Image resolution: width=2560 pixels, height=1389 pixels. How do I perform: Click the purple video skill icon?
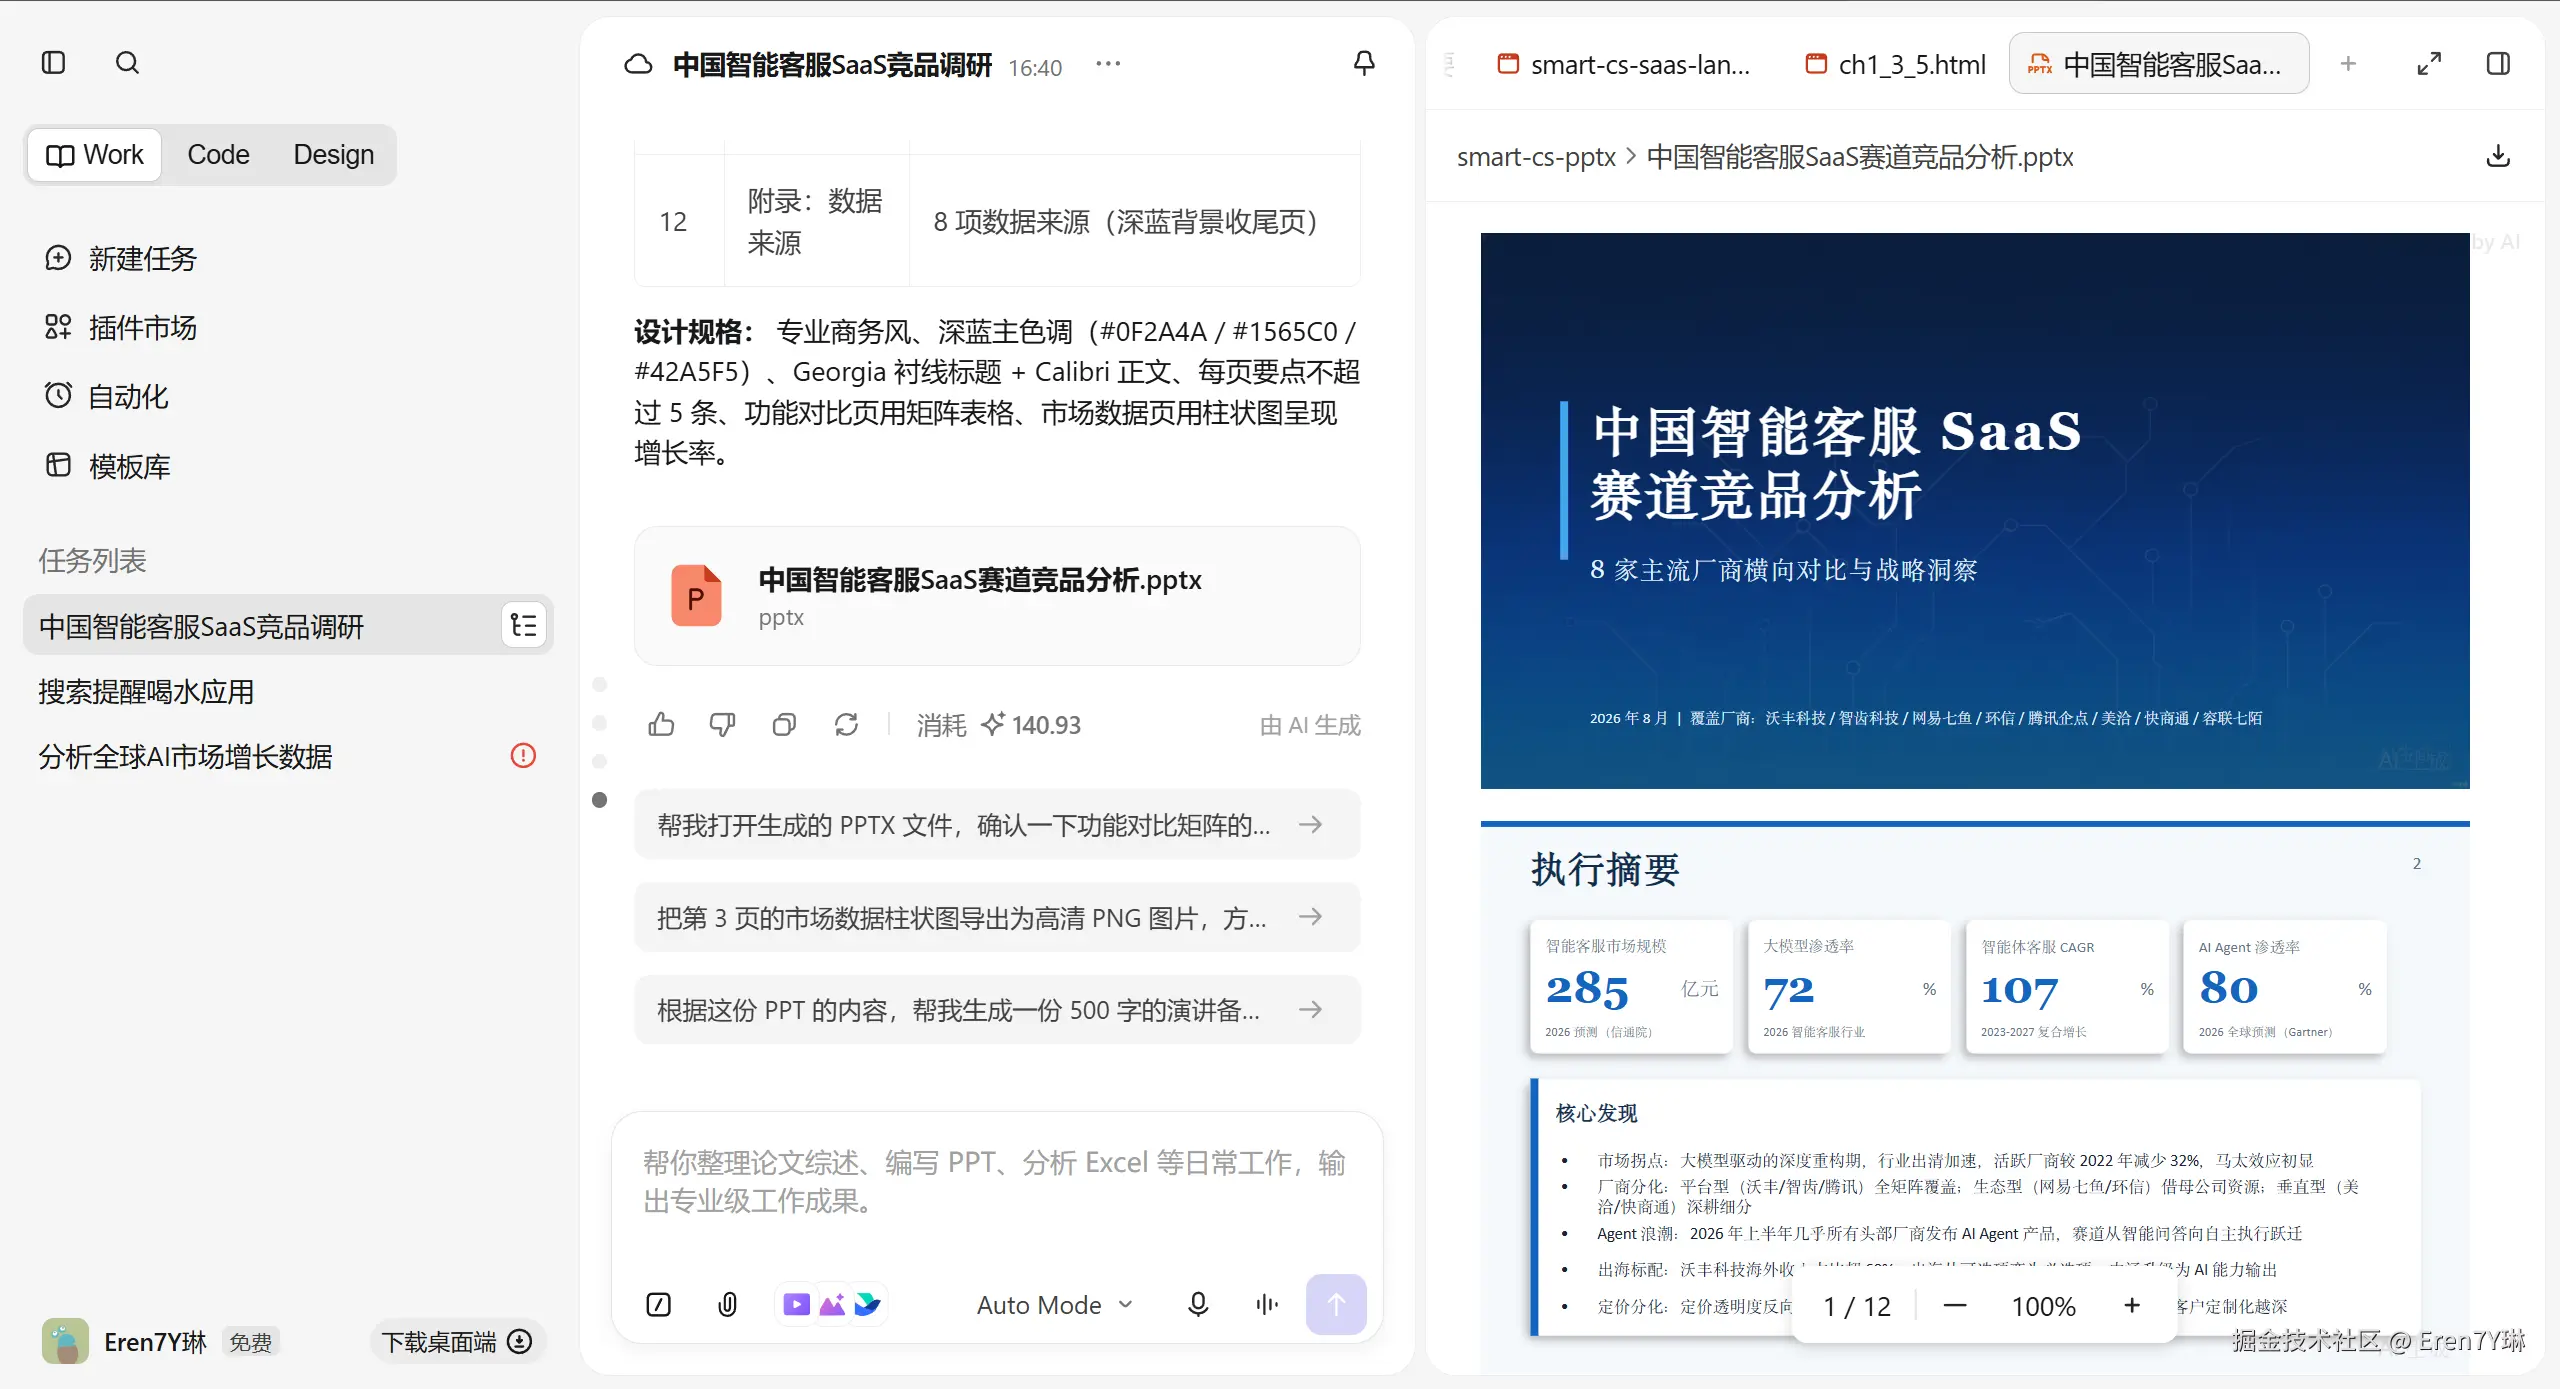796,1304
